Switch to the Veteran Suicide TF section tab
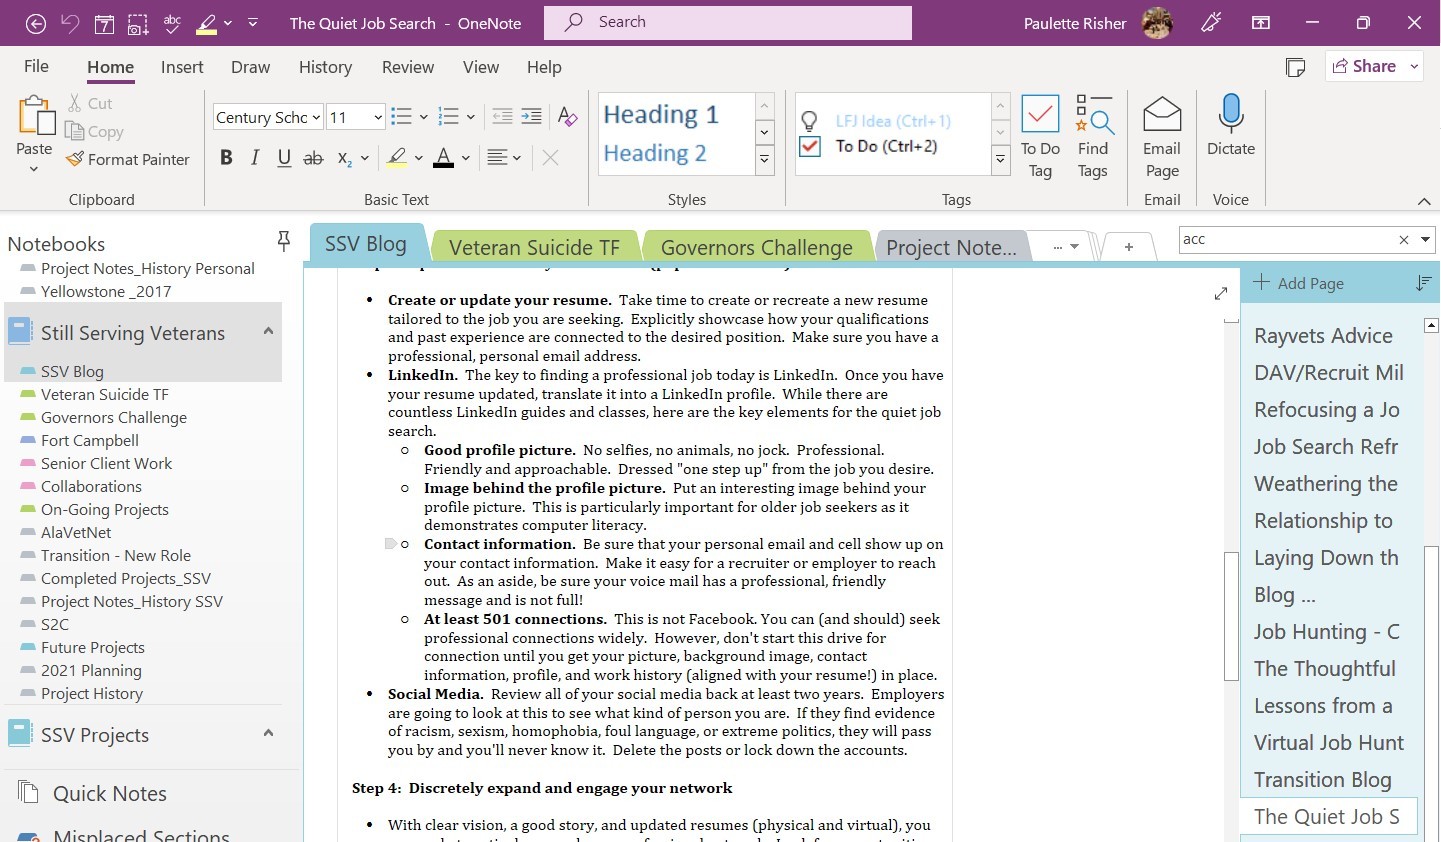The image size is (1441, 842). 534,247
